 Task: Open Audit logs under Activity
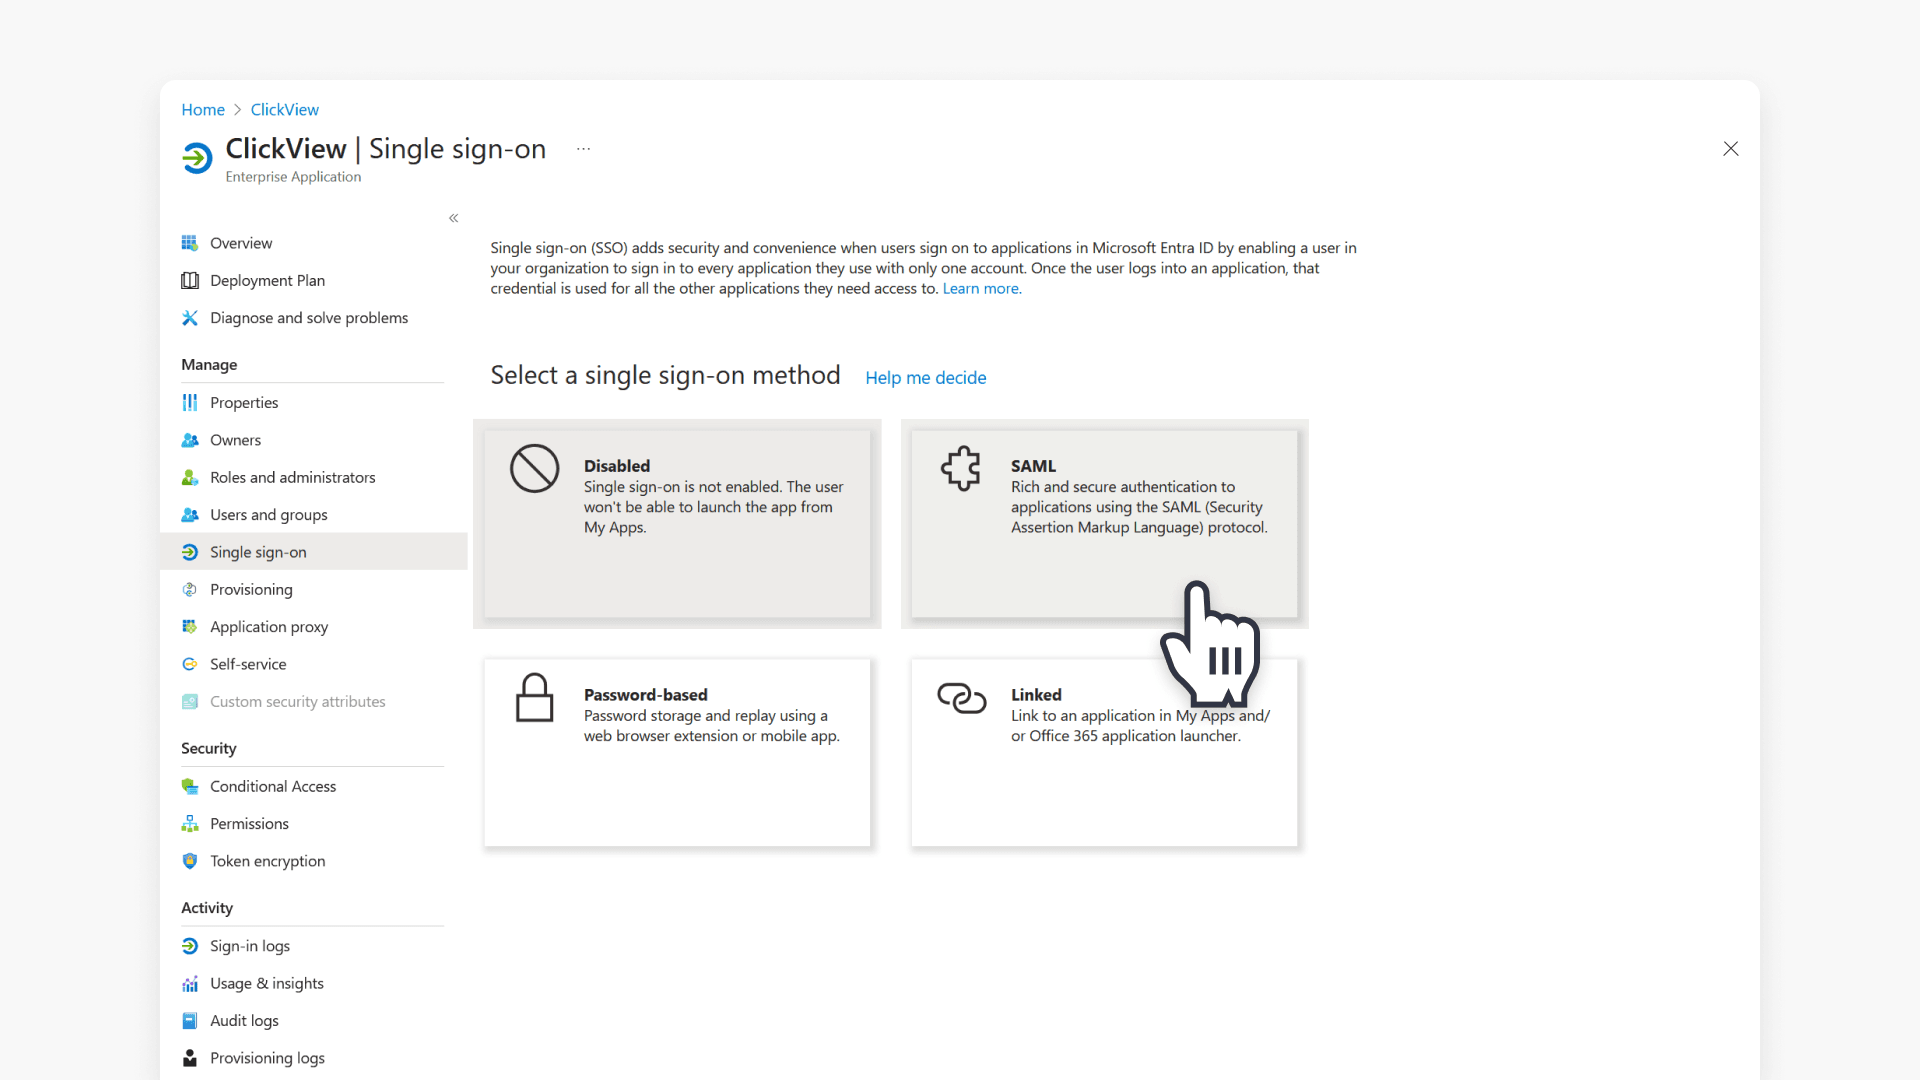(244, 1021)
